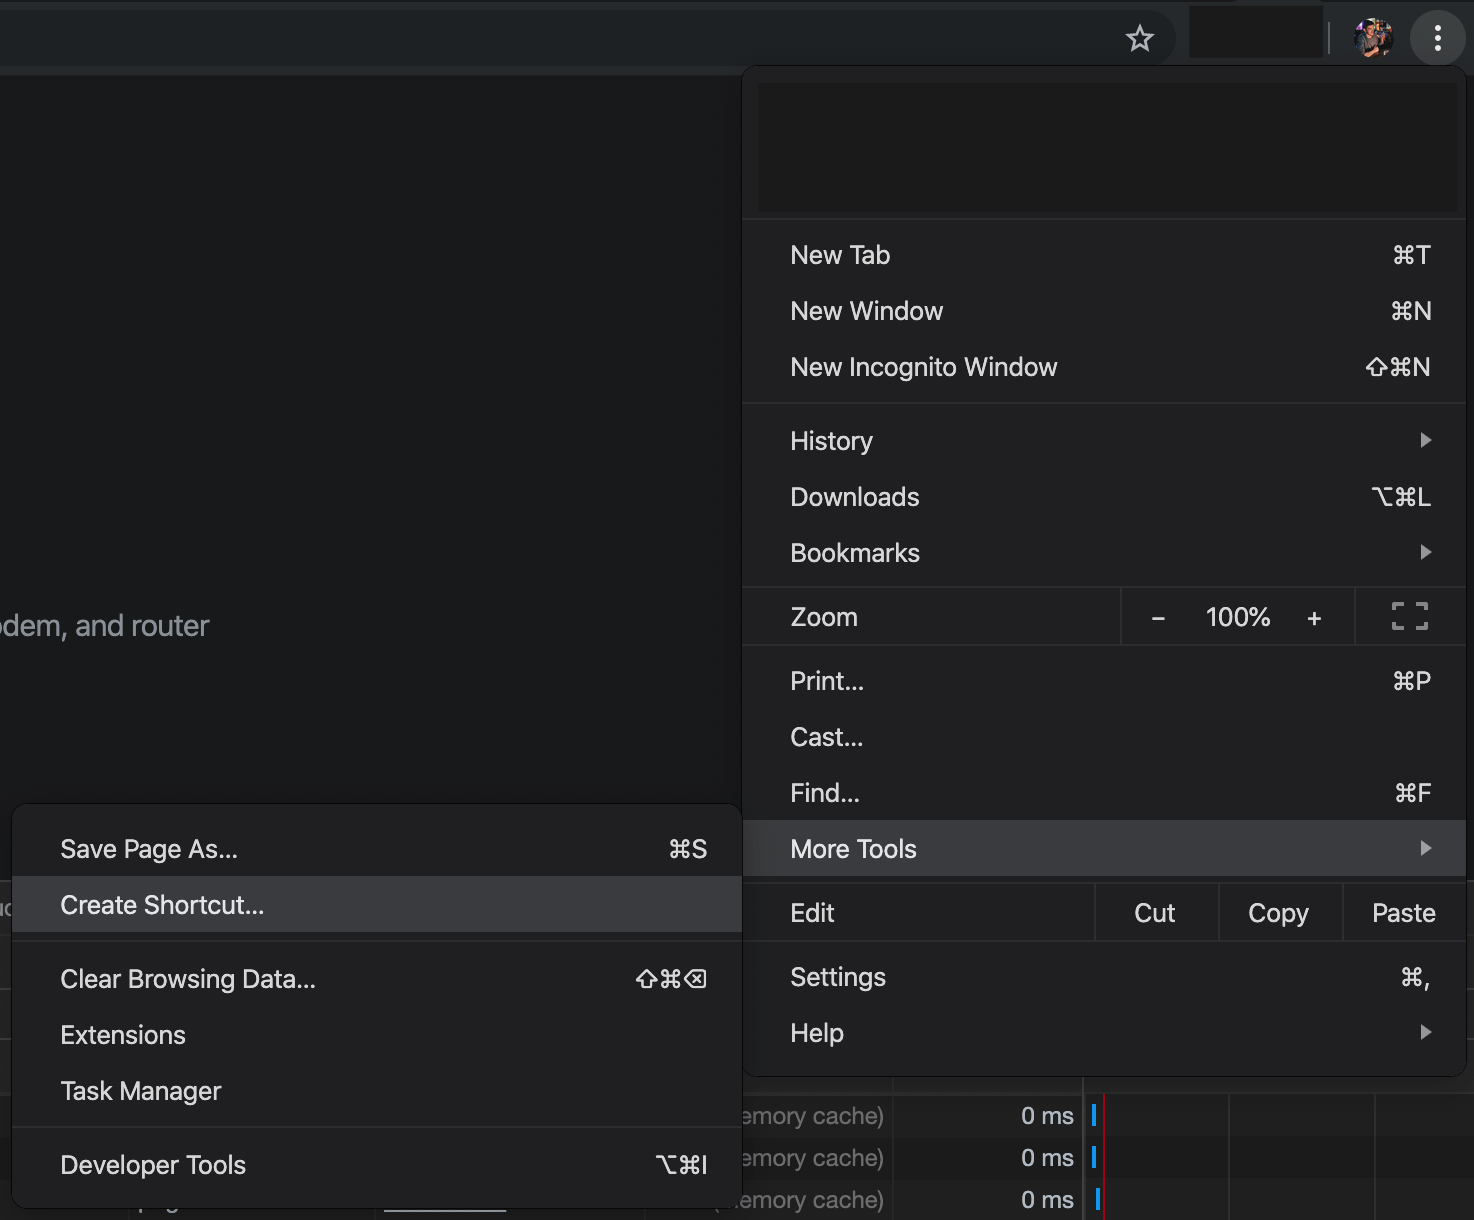Choose Create Shortcut...

(377, 905)
